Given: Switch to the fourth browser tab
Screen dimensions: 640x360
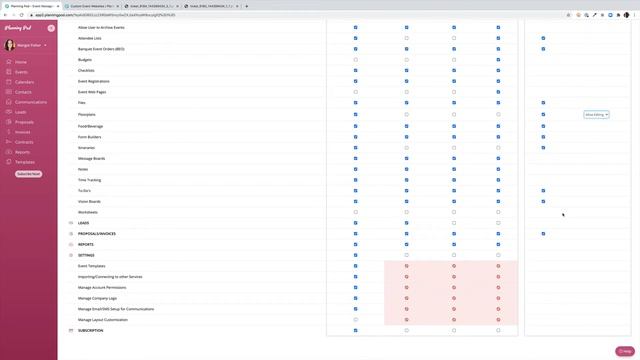Looking at the screenshot, I should 210,6.
